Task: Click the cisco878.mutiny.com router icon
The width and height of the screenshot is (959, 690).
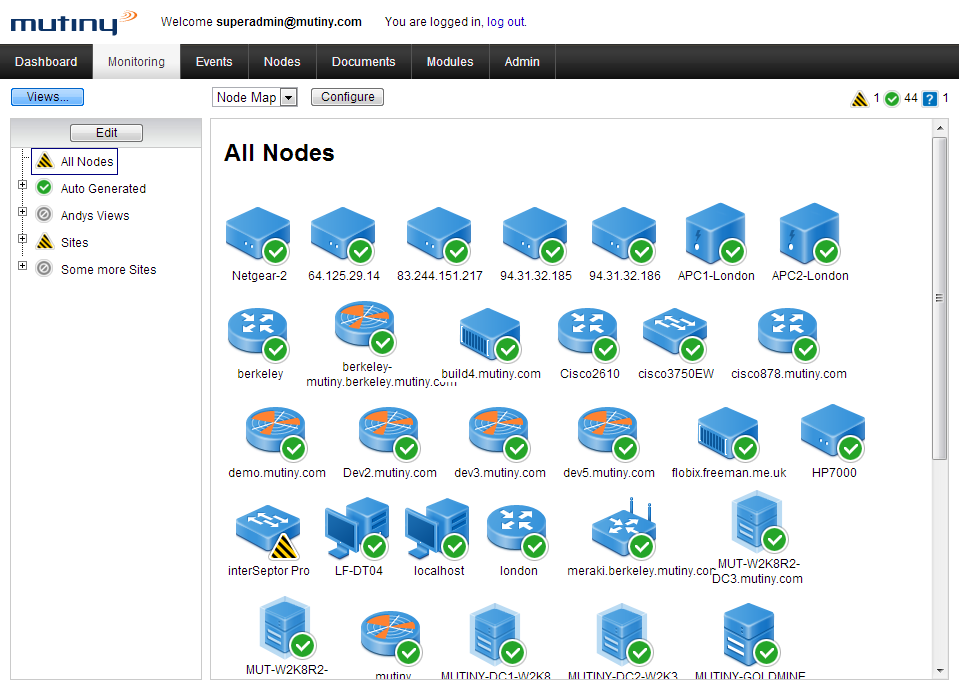Action: [x=788, y=335]
